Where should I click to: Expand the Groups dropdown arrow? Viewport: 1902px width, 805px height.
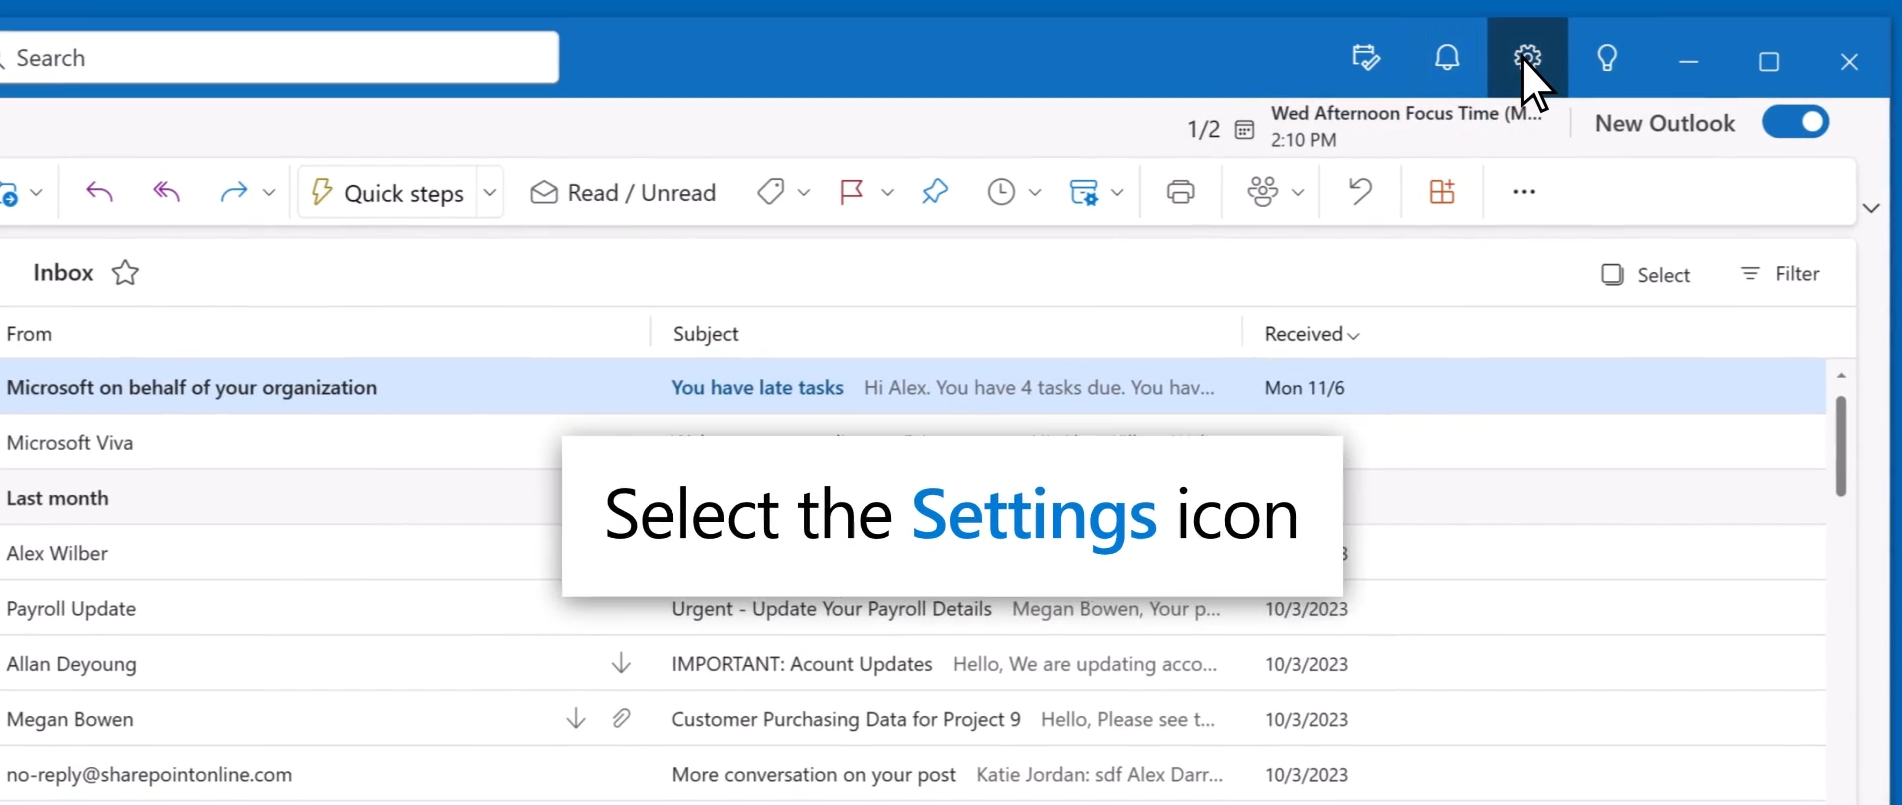1298,192
